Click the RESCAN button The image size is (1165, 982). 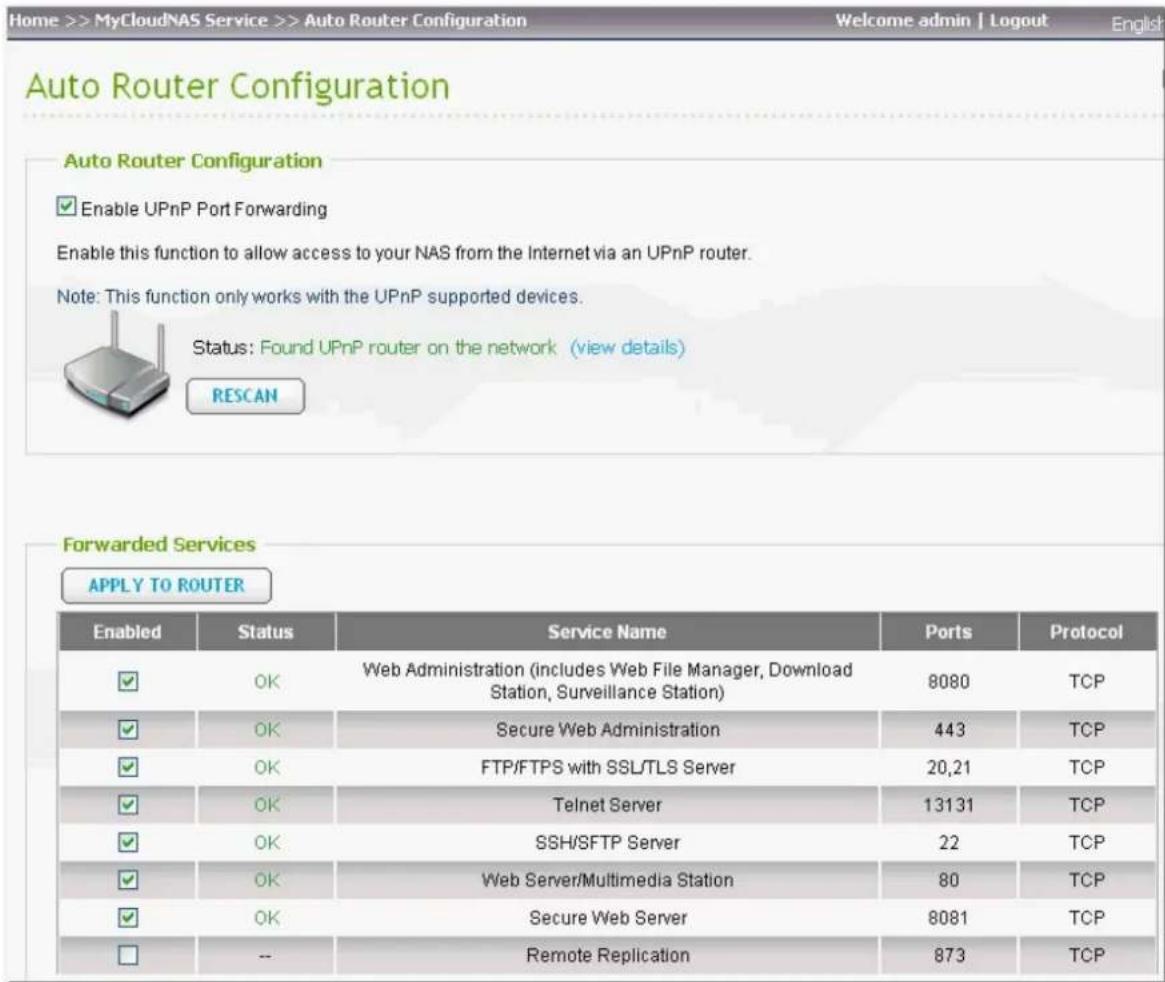point(245,396)
